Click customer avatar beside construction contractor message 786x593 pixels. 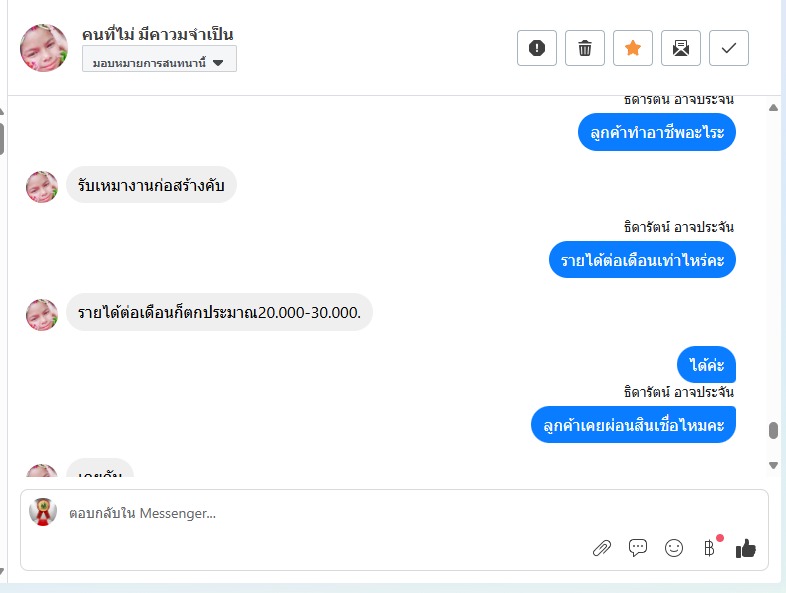click(42, 186)
